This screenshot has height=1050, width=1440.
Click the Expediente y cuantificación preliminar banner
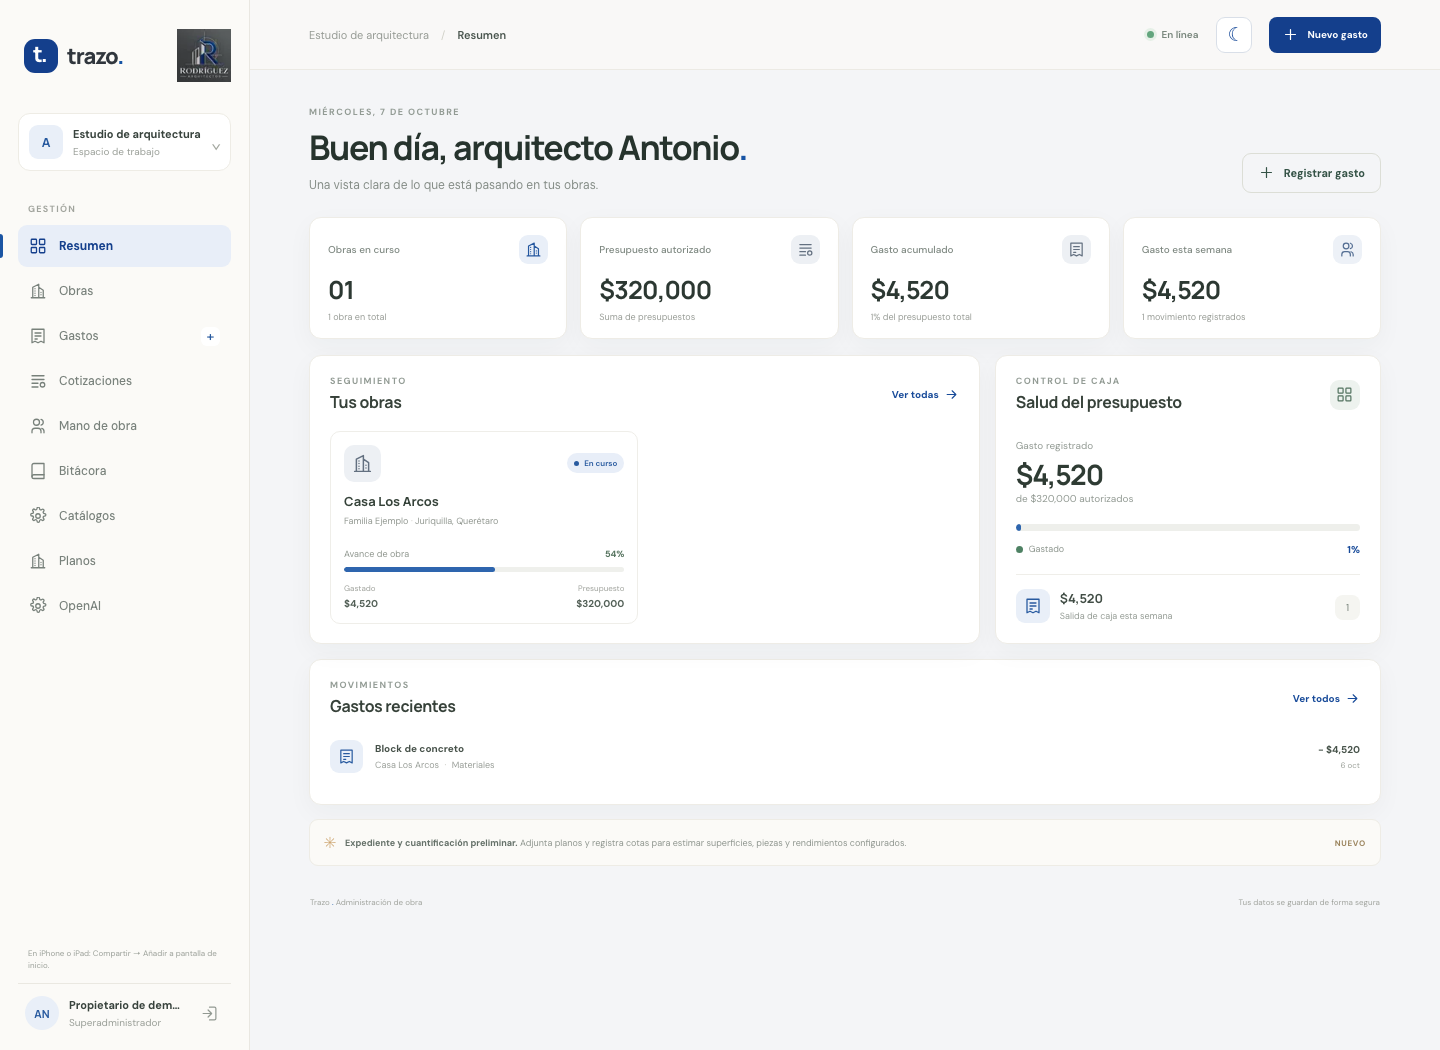[x=845, y=843]
